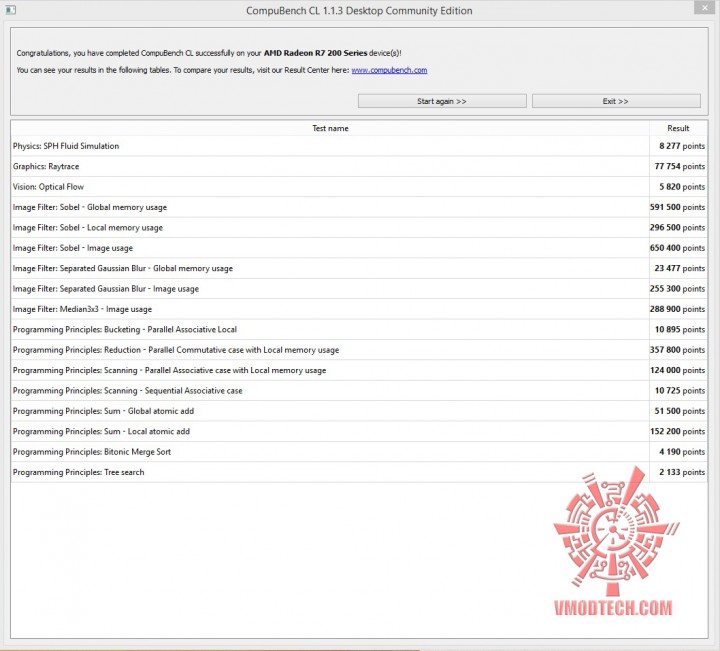Open the www.compubench.com link
This screenshot has width=720, height=651.
[x=389, y=70]
